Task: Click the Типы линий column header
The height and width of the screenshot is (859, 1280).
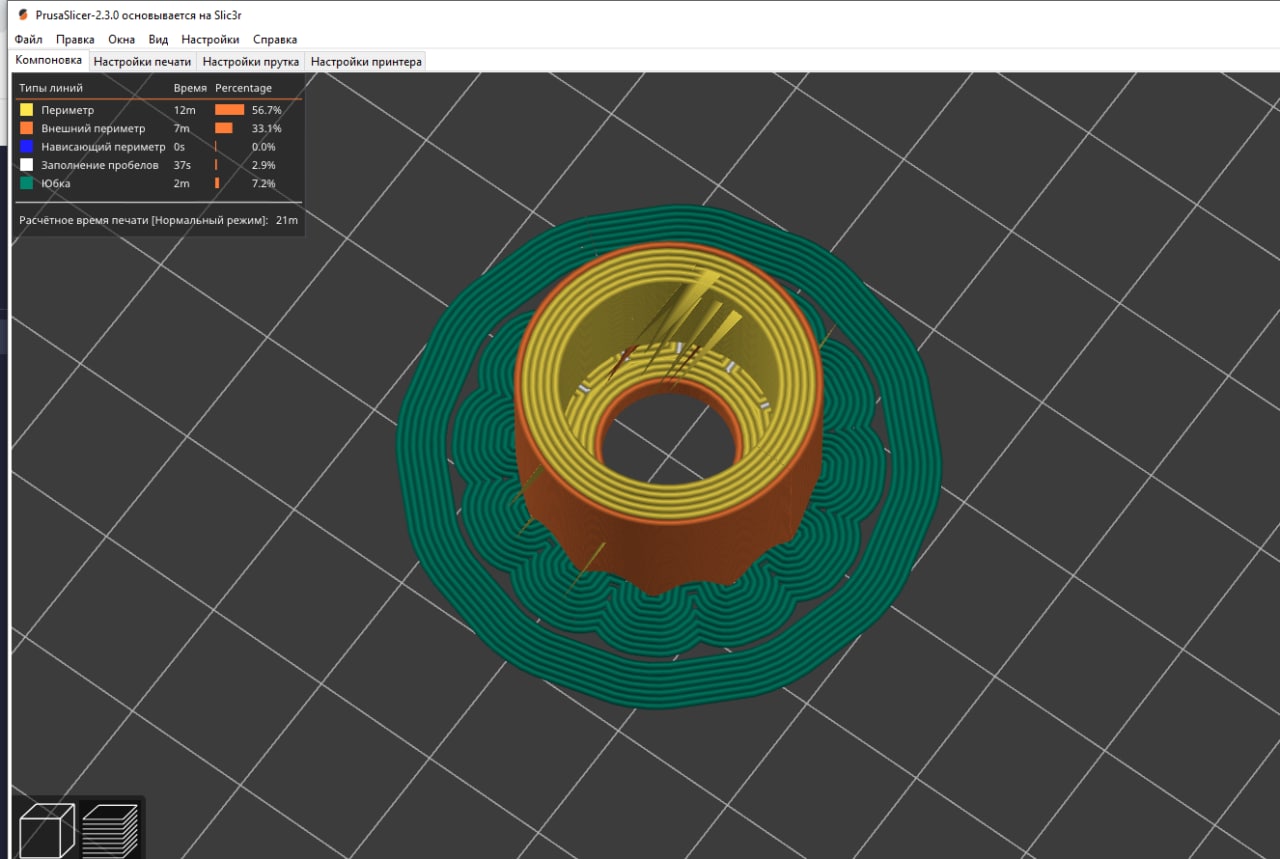Action: [51, 88]
